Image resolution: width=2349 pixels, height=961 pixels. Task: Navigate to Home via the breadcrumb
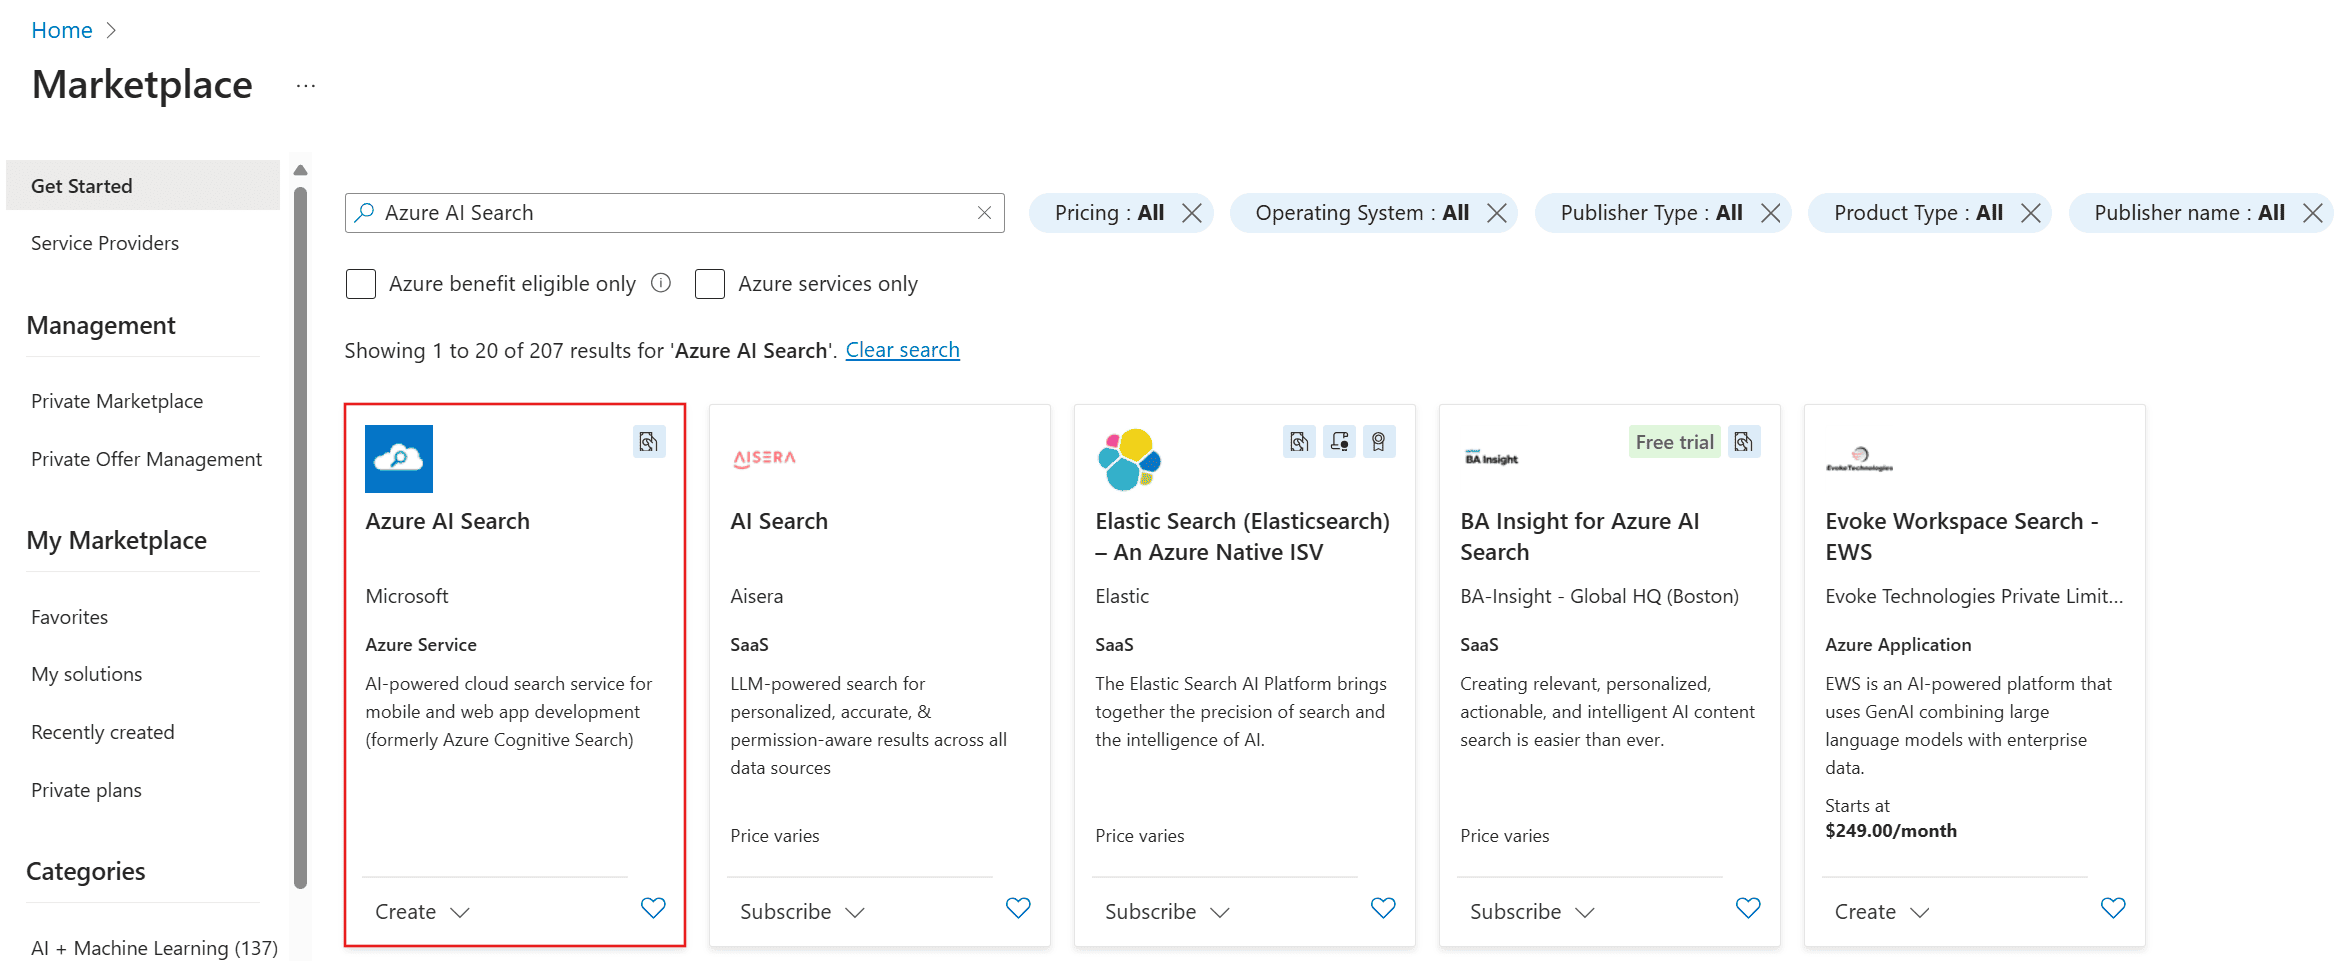(x=62, y=29)
